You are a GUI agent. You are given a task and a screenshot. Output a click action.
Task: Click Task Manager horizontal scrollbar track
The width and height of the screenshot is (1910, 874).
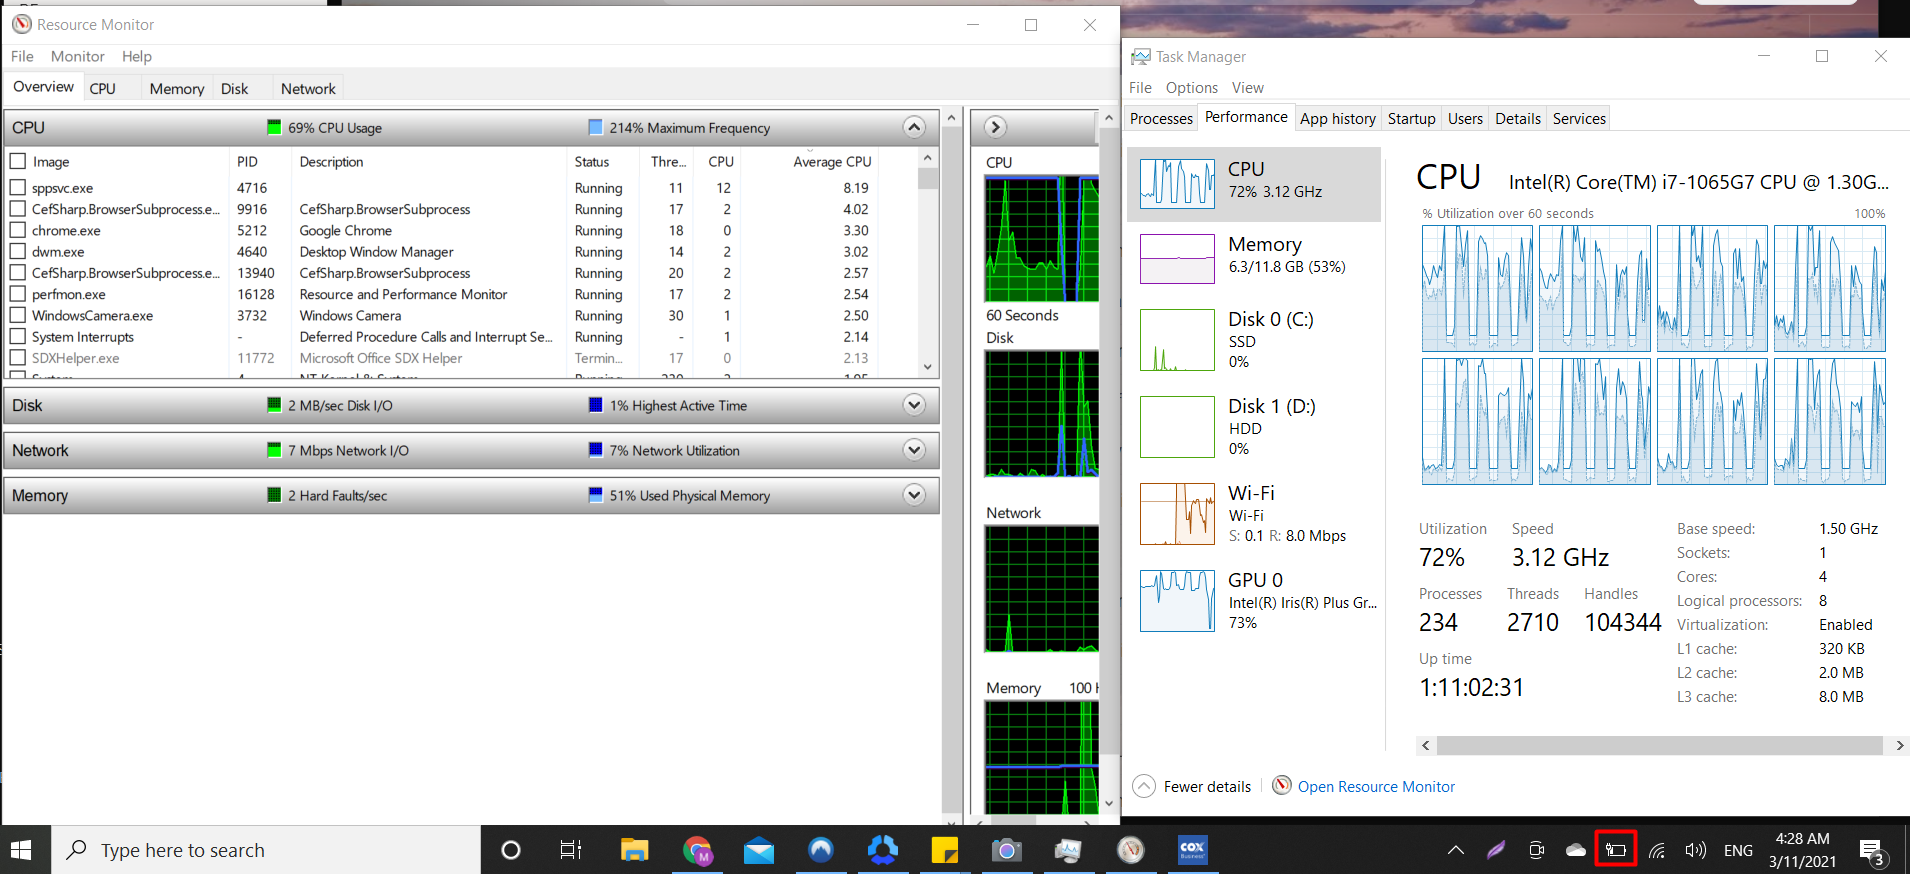pos(1659,746)
